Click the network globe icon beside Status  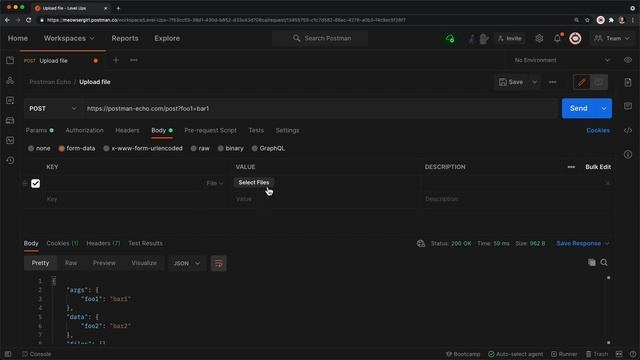coord(421,244)
